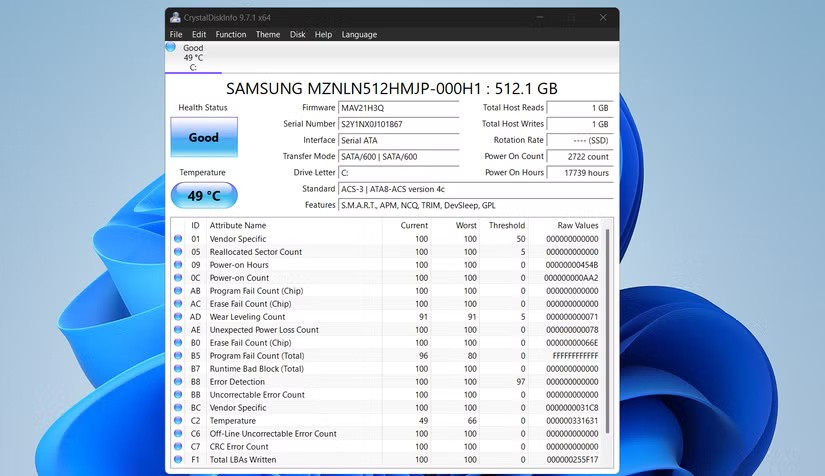Open the Theme menu
This screenshot has width=825, height=476.
pyautogui.click(x=268, y=34)
